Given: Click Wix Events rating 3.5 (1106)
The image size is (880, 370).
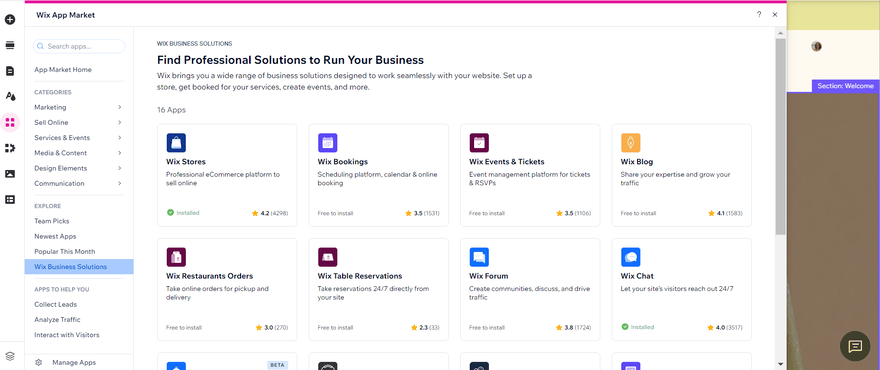Looking at the screenshot, I should click(574, 213).
